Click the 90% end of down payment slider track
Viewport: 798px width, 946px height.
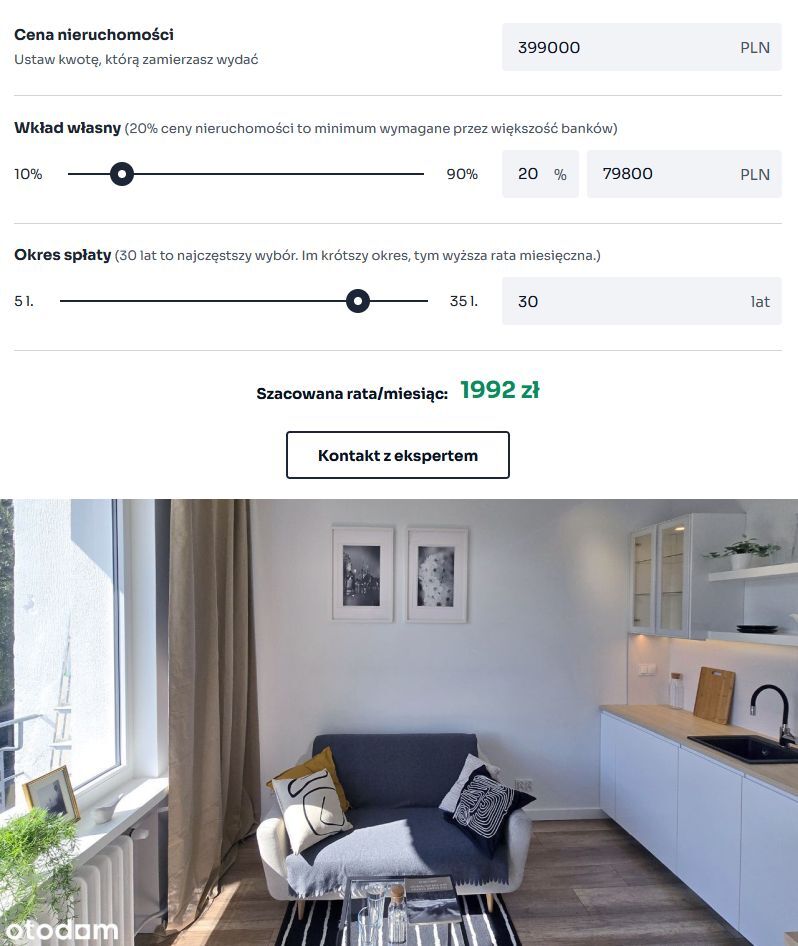point(420,174)
